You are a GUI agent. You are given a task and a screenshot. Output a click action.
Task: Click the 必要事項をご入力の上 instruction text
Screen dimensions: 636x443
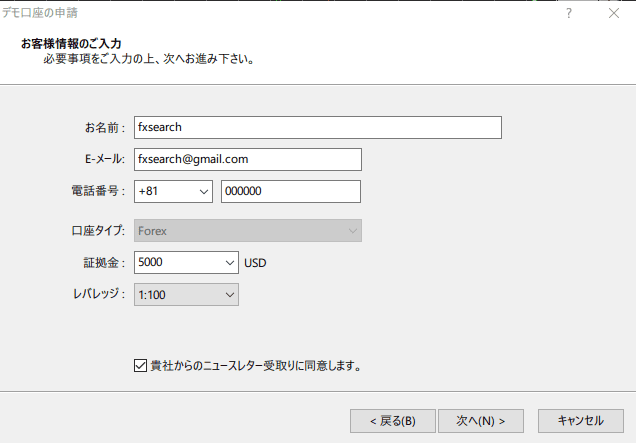(149, 59)
